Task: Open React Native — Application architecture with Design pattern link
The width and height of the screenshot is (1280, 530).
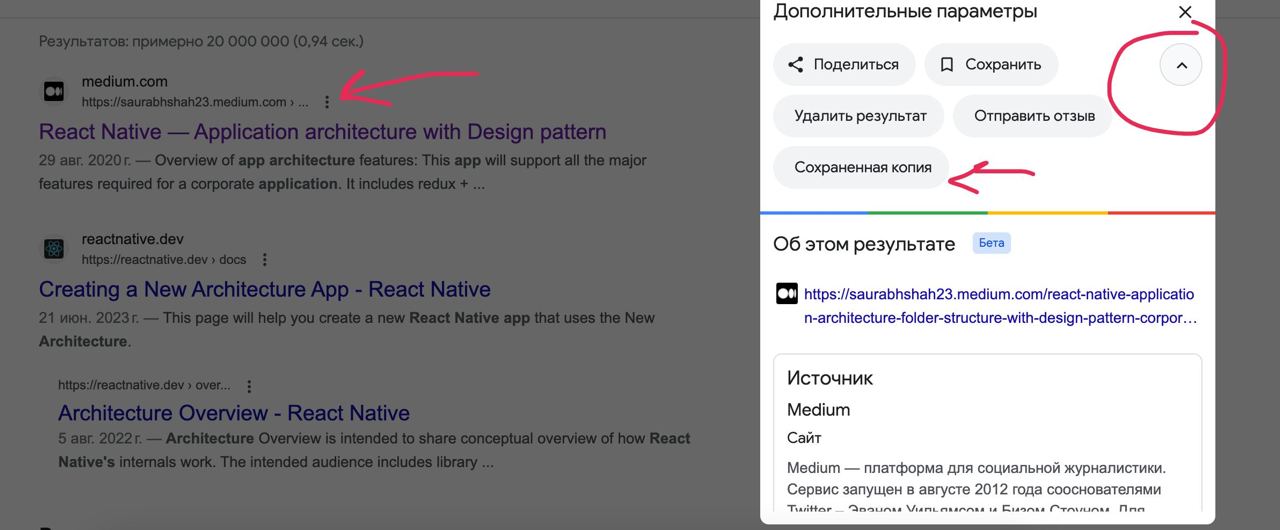Action: [323, 132]
